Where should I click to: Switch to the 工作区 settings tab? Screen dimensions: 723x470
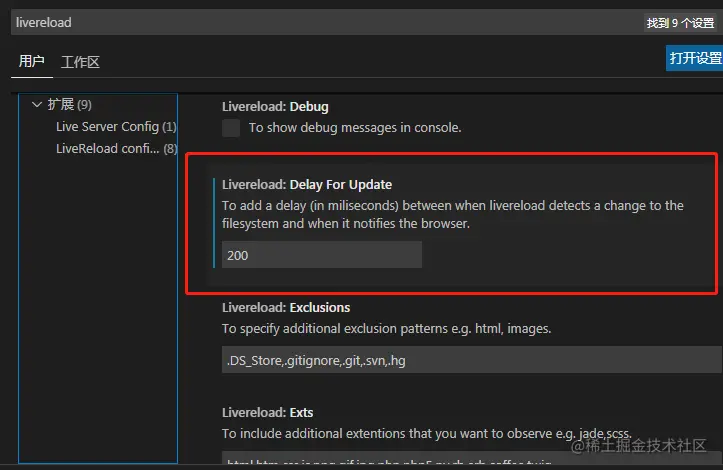coord(80,62)
